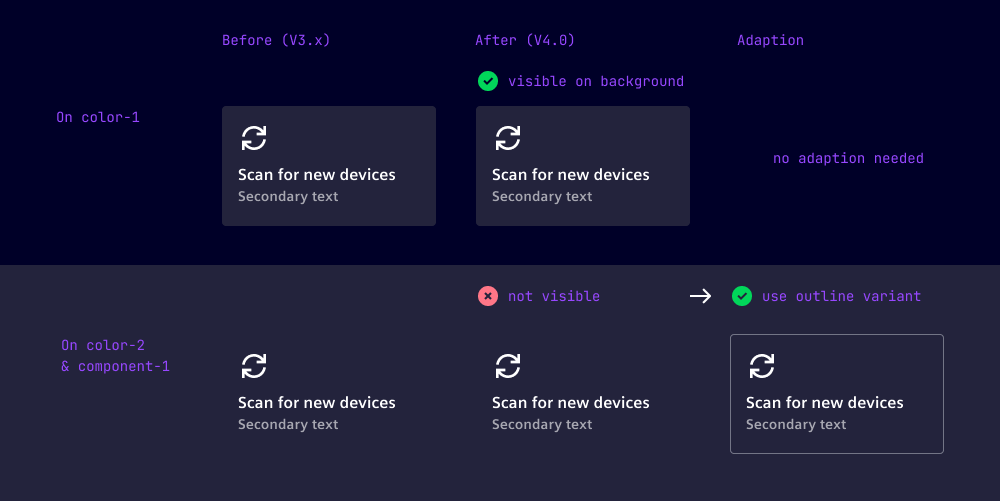Click the 'Adaption' column heading
Screen dimensions: 1000x501
pos(770,41)
